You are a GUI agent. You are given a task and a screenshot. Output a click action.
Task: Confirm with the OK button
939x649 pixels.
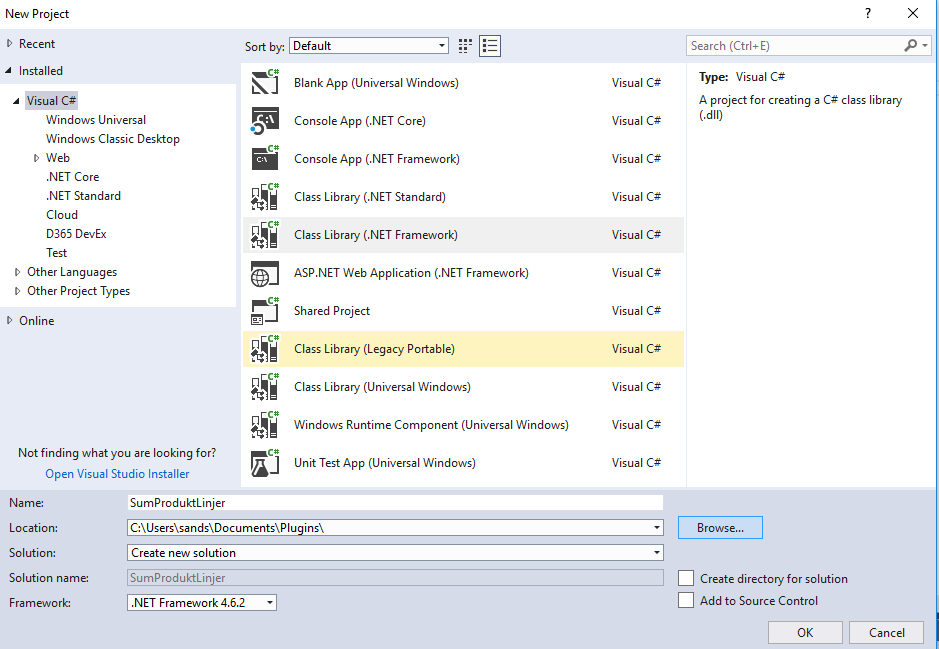pos(805,633)
